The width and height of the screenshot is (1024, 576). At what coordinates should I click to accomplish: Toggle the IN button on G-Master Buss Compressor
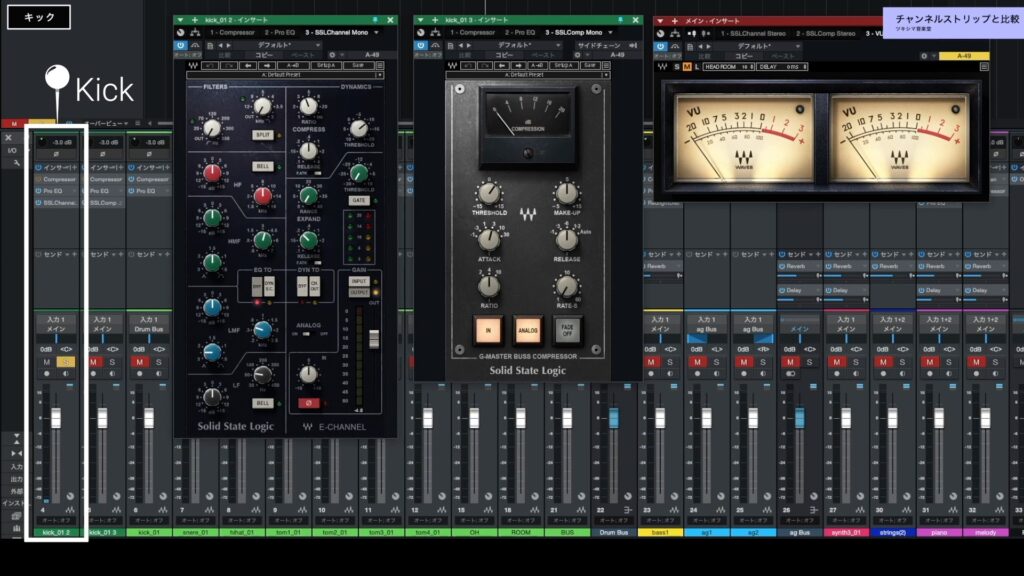pyautogui.click(x=488, y=330)
